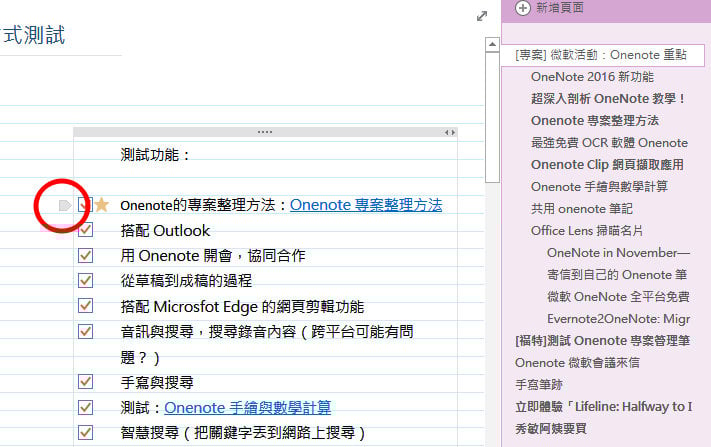Toggle checkbox for 音訊與搜尋 item

tap(85, 331)
